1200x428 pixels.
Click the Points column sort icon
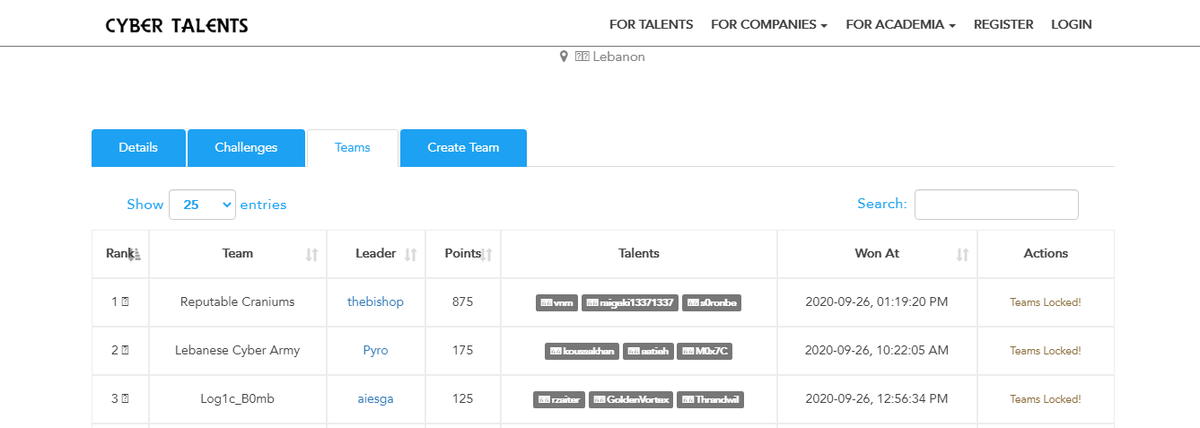(x=487, y=255)
